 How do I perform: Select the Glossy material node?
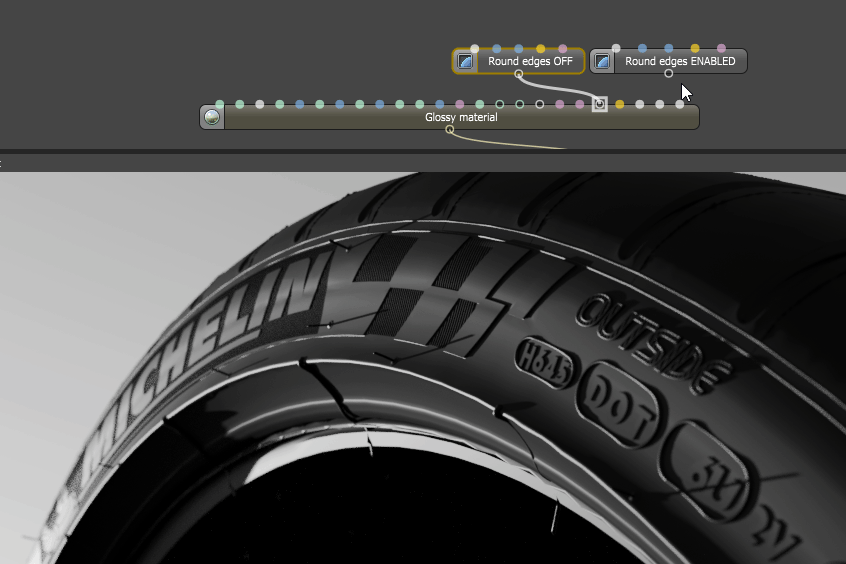(x=449, y=117)
